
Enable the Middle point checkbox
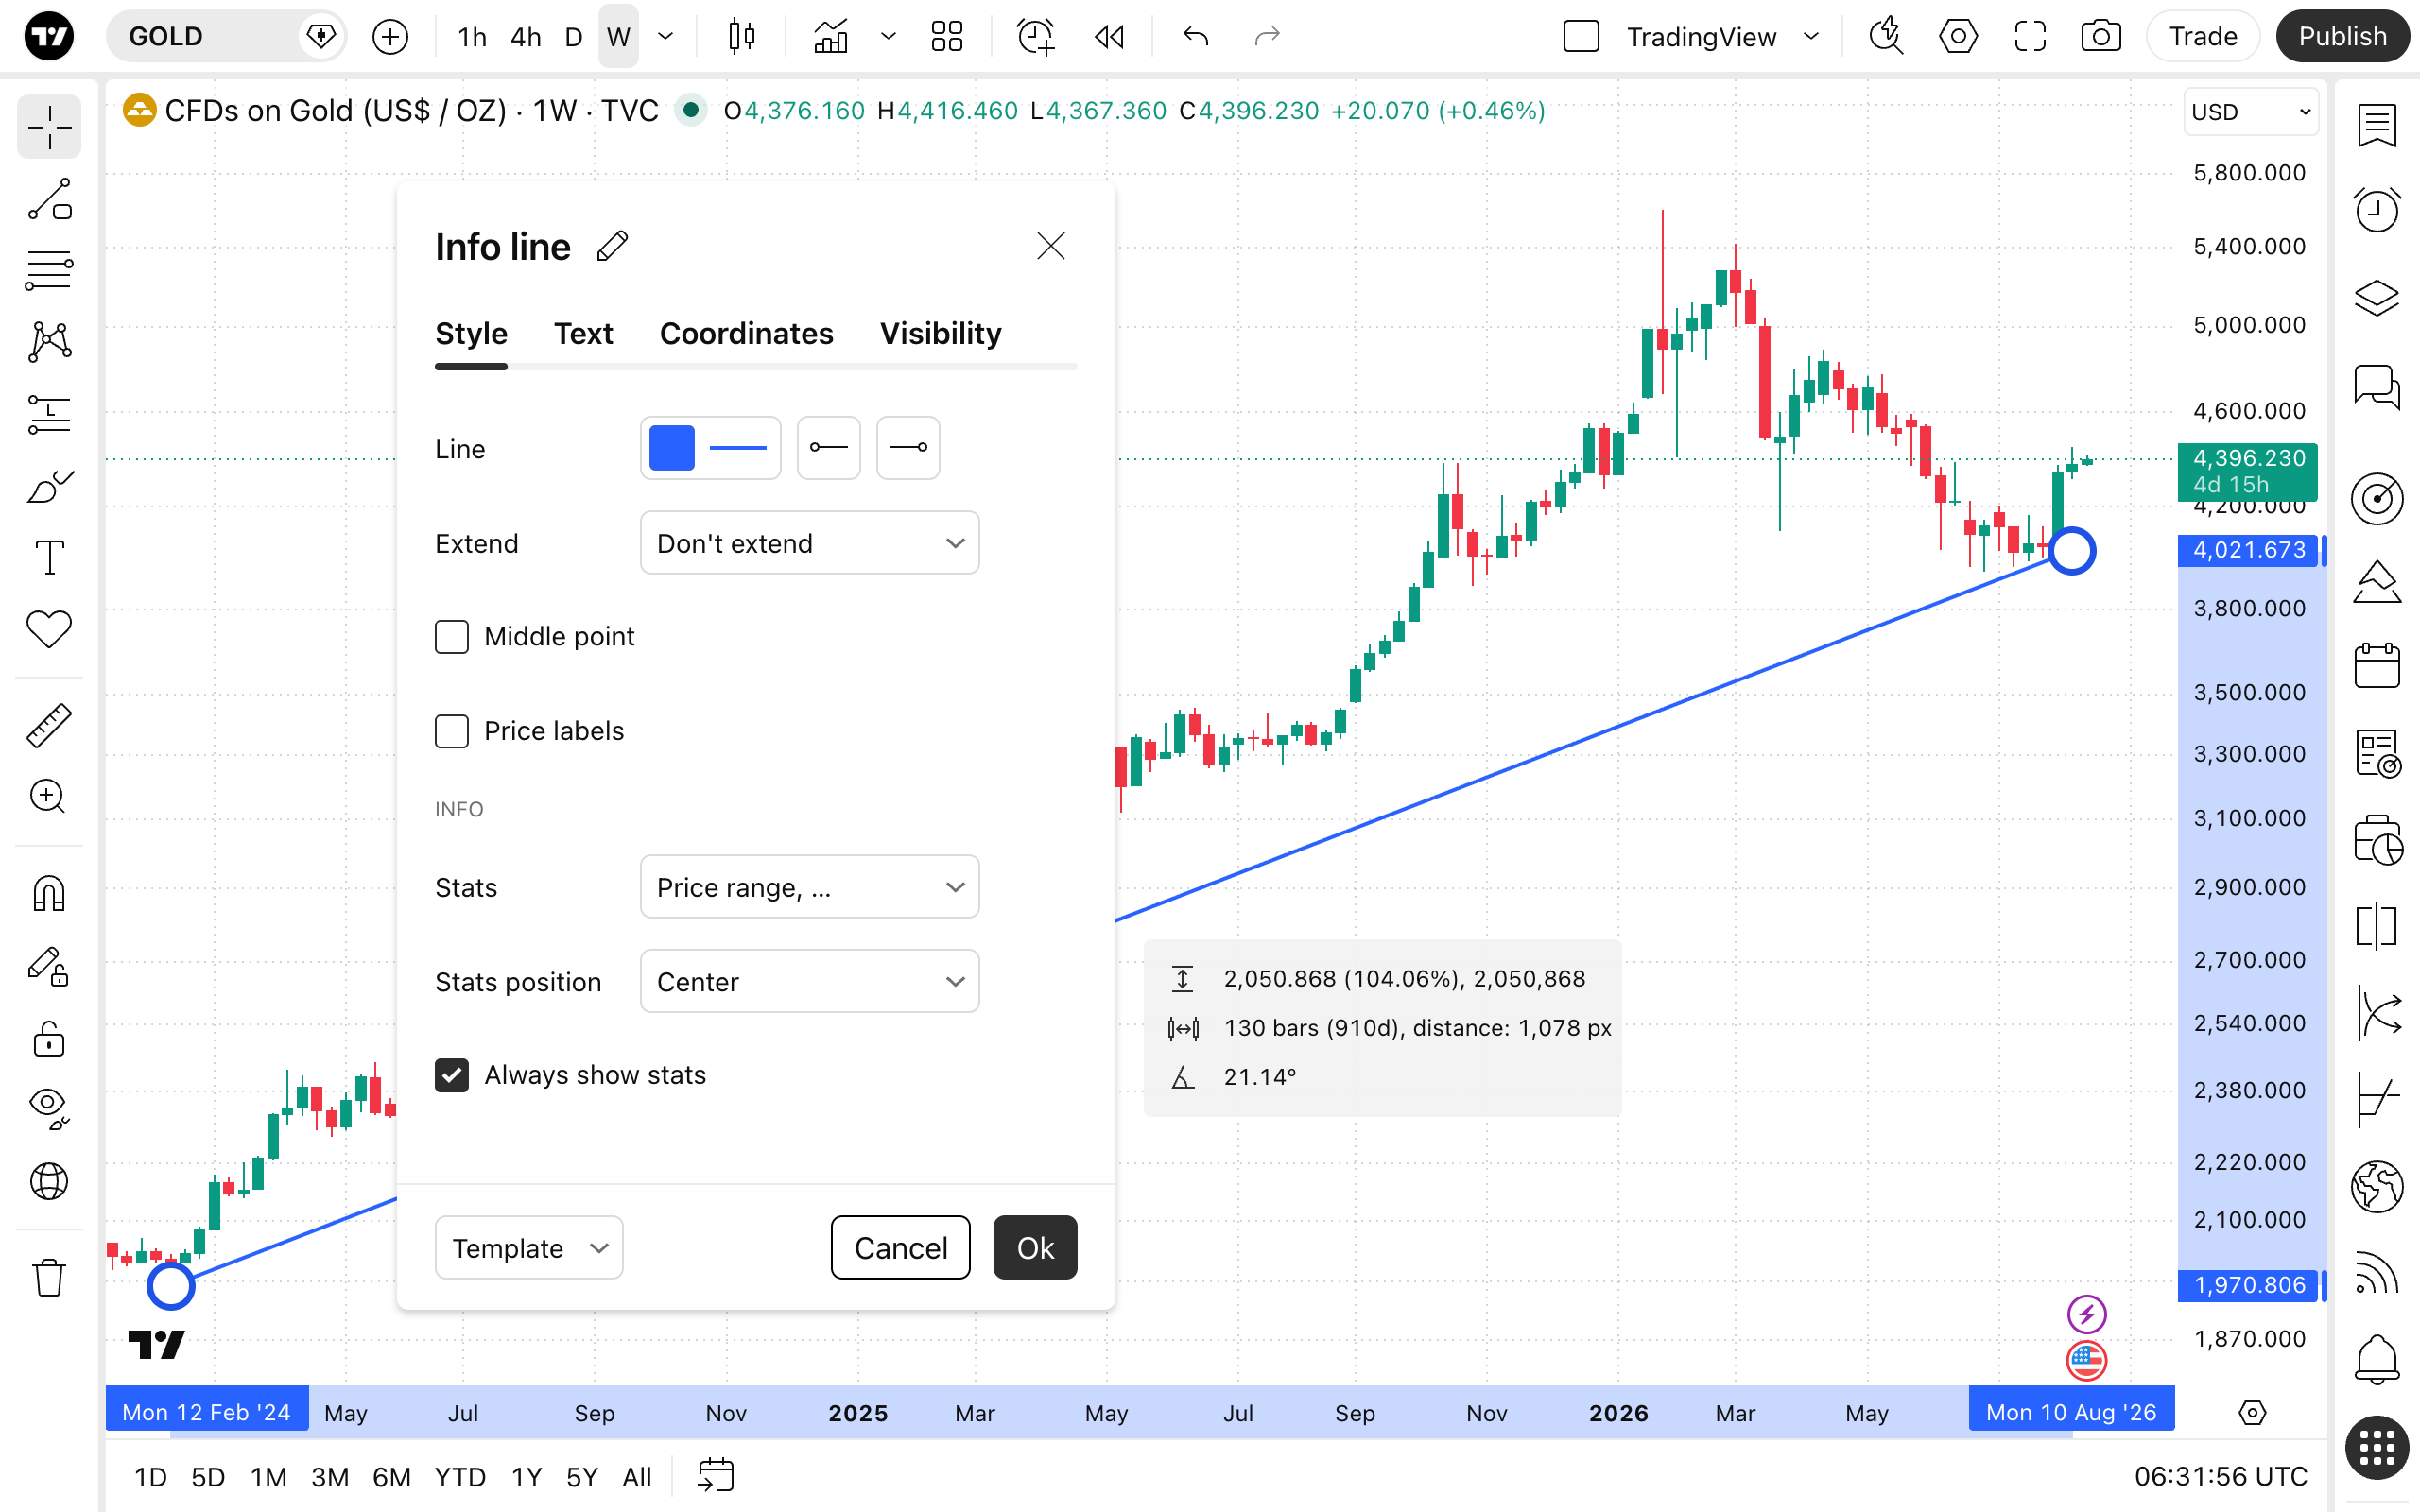tap(452, 637)
